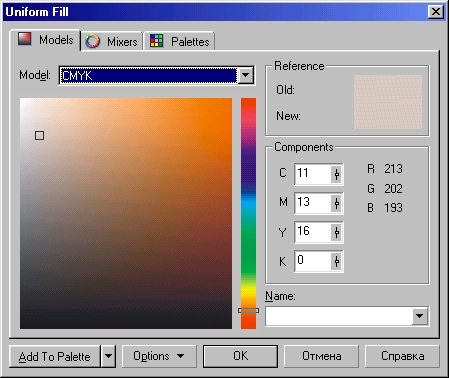Click the R value 213
449x378 pixels.
click(x=393, y=169)
